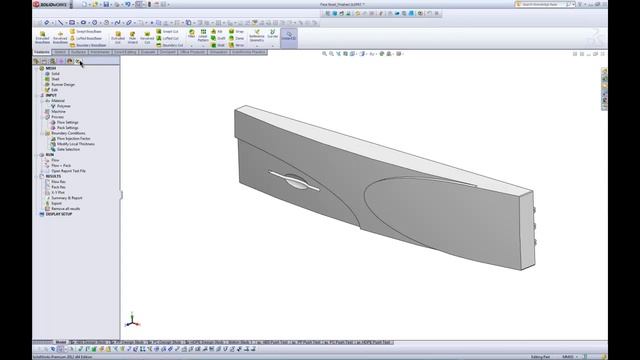Choose the Boundary Cut tool
Screen dimensions: 640x360
point(170,45)
